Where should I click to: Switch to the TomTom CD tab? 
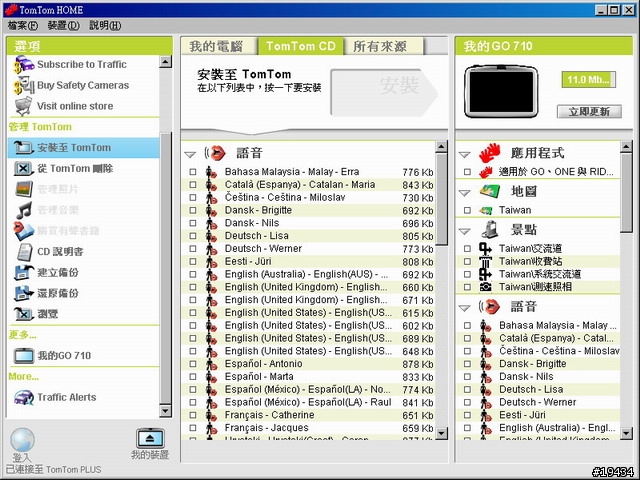point(301,46)
